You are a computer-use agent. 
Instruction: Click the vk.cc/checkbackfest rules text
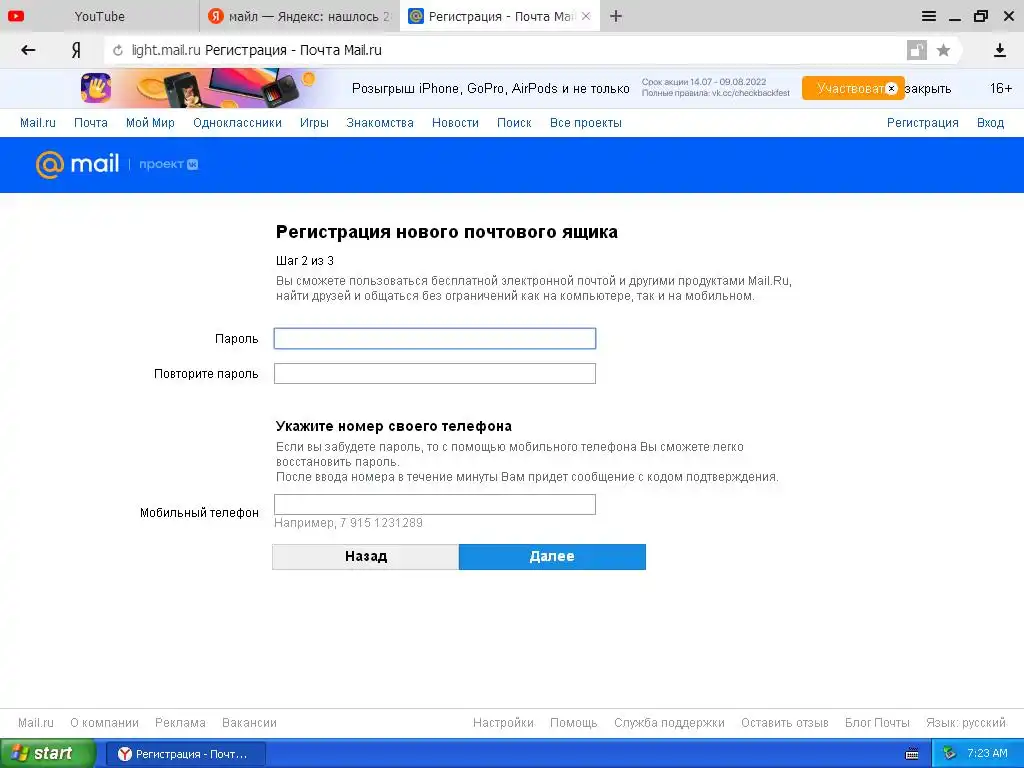tap(715, 93)
